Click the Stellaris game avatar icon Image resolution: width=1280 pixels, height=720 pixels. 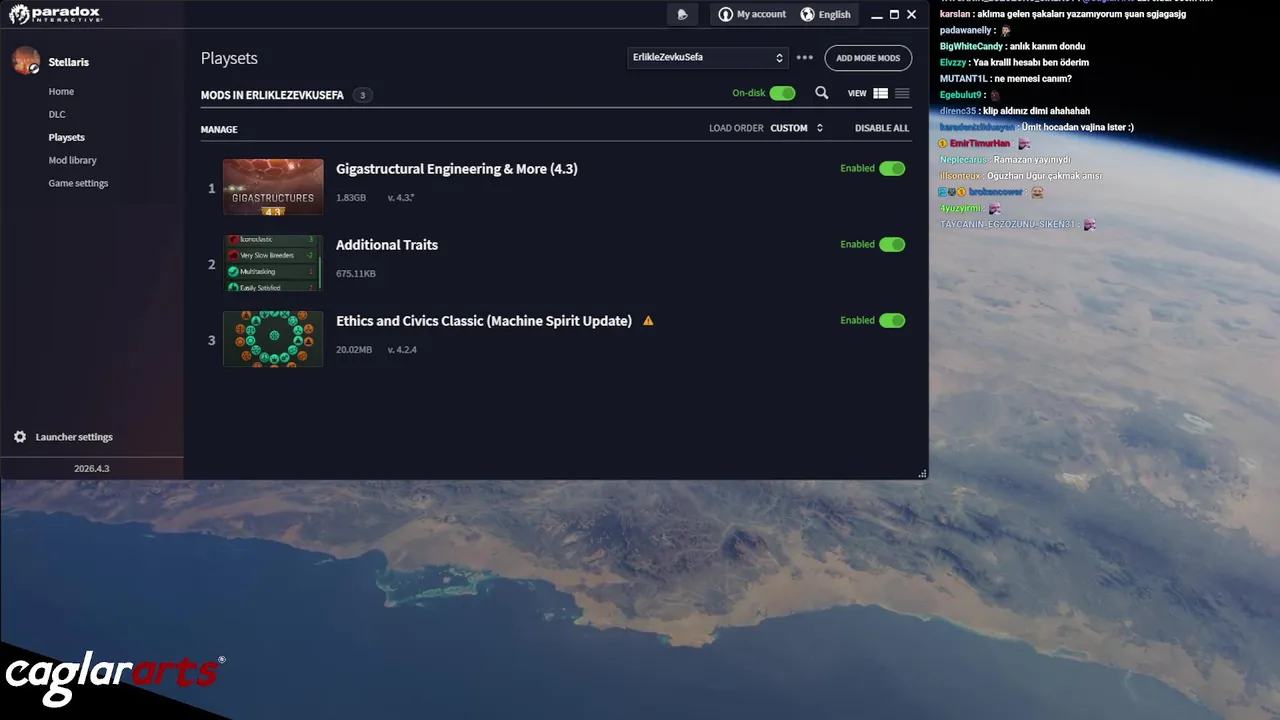click(26, 61)
